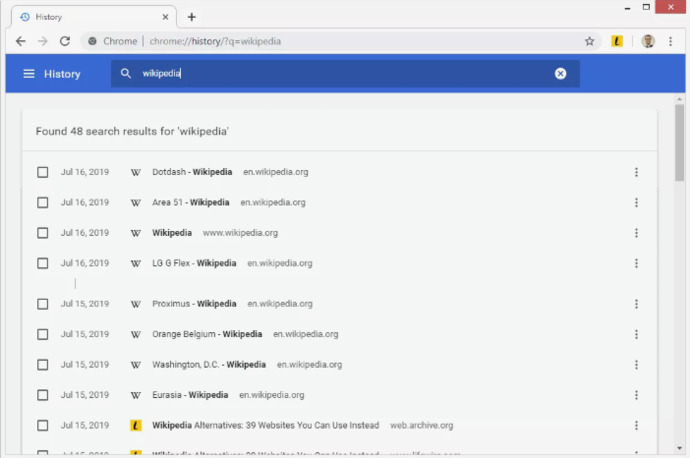Click the Wikipedia favicon beside Dotdash
Image resolution: width=690 pixels, height=458 pixels.
[136, 172]
